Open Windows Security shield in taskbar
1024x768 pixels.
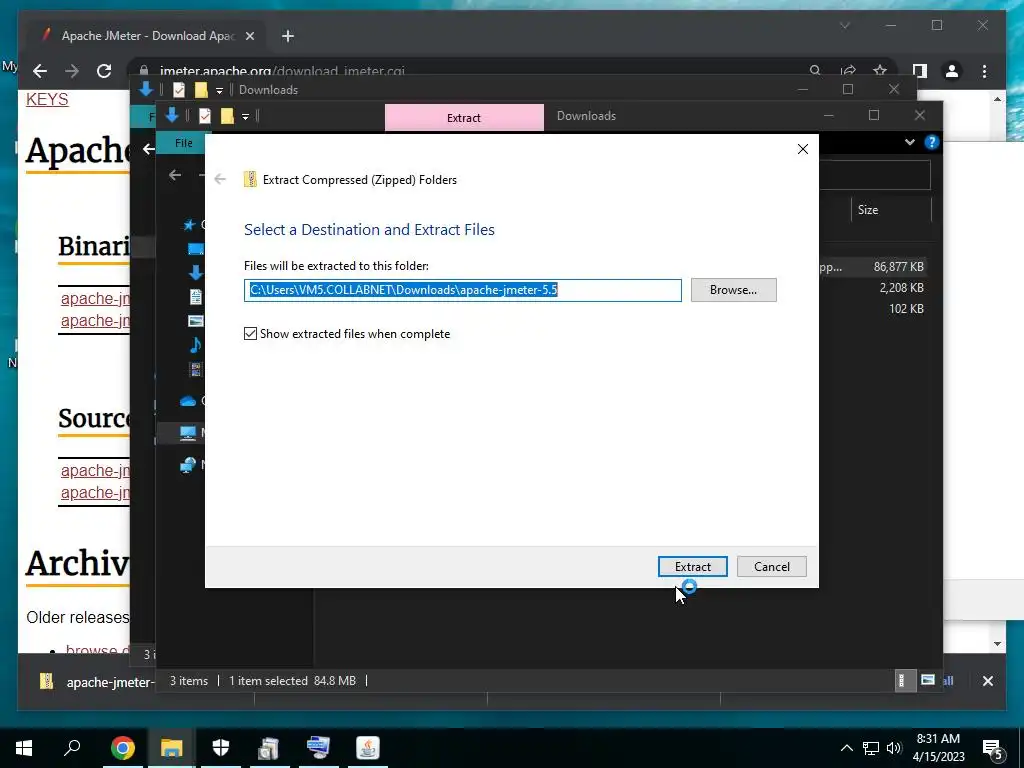[x=221, y=748]
